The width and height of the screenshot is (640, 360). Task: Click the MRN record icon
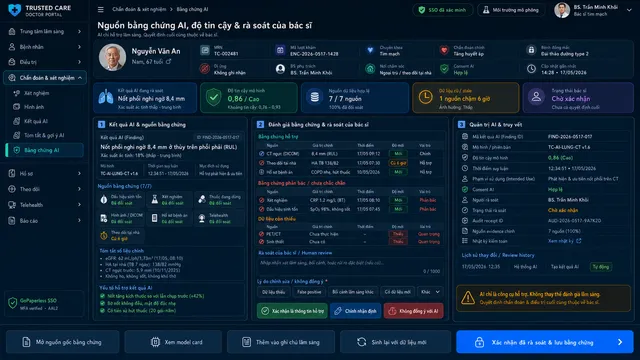tap(205, 50)
